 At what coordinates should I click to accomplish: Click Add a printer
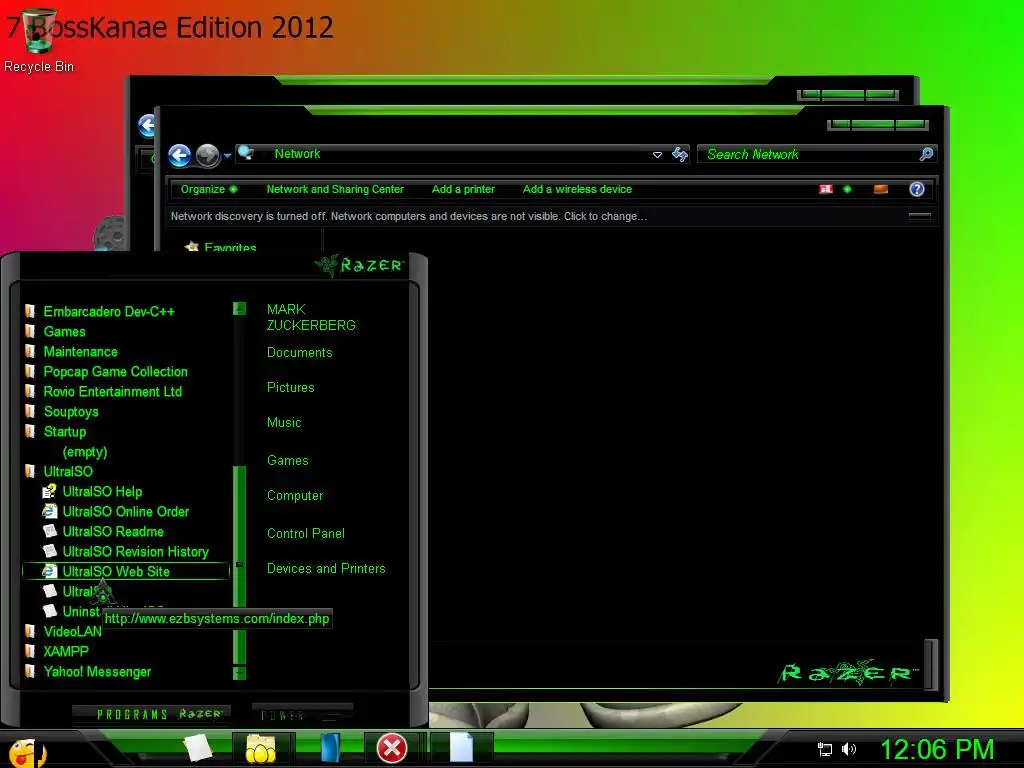coord(463,189)
